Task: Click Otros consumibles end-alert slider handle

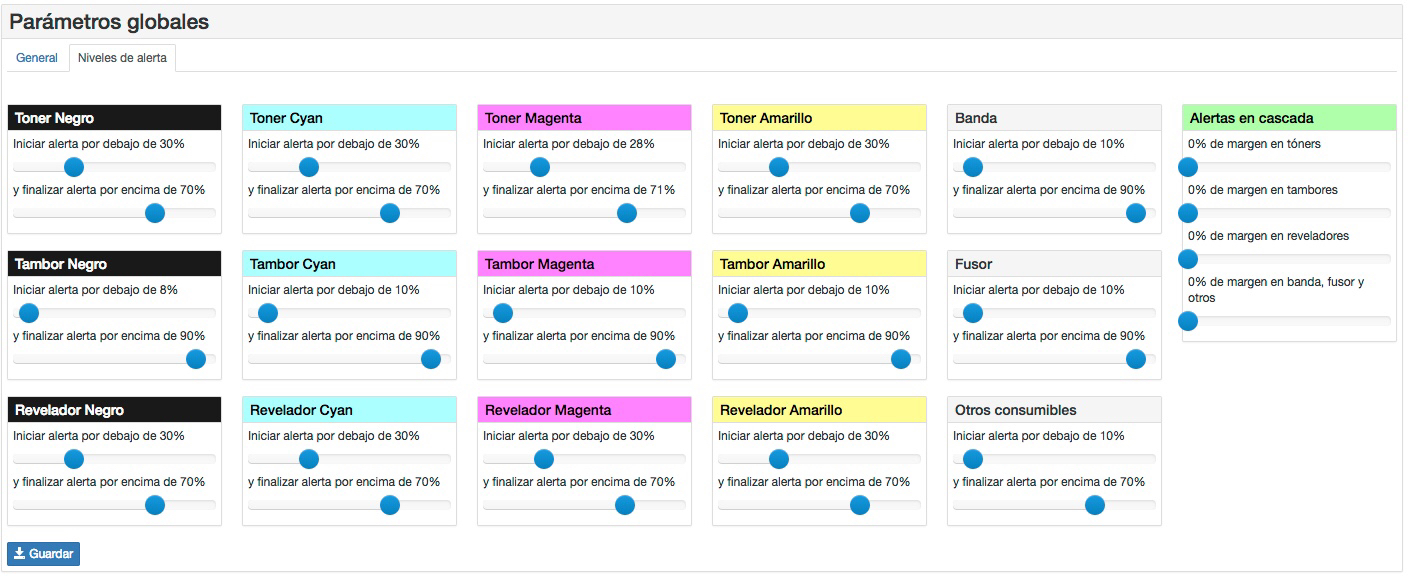Action: pyautogui.click(x=1095, y=505)
